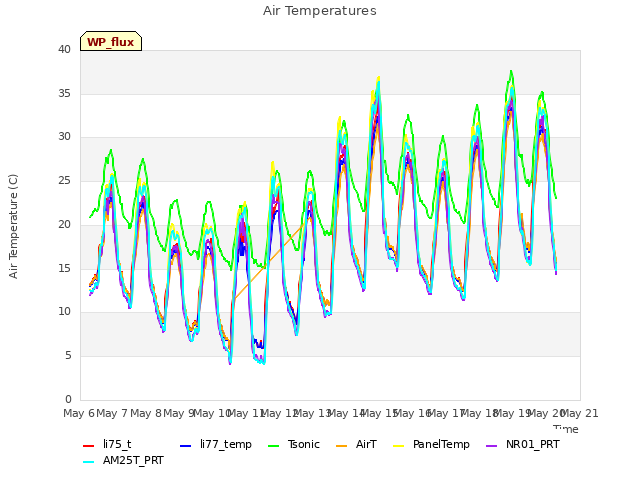
Task: Click the 30 y-axis tick label
Action: coord(64,137)
